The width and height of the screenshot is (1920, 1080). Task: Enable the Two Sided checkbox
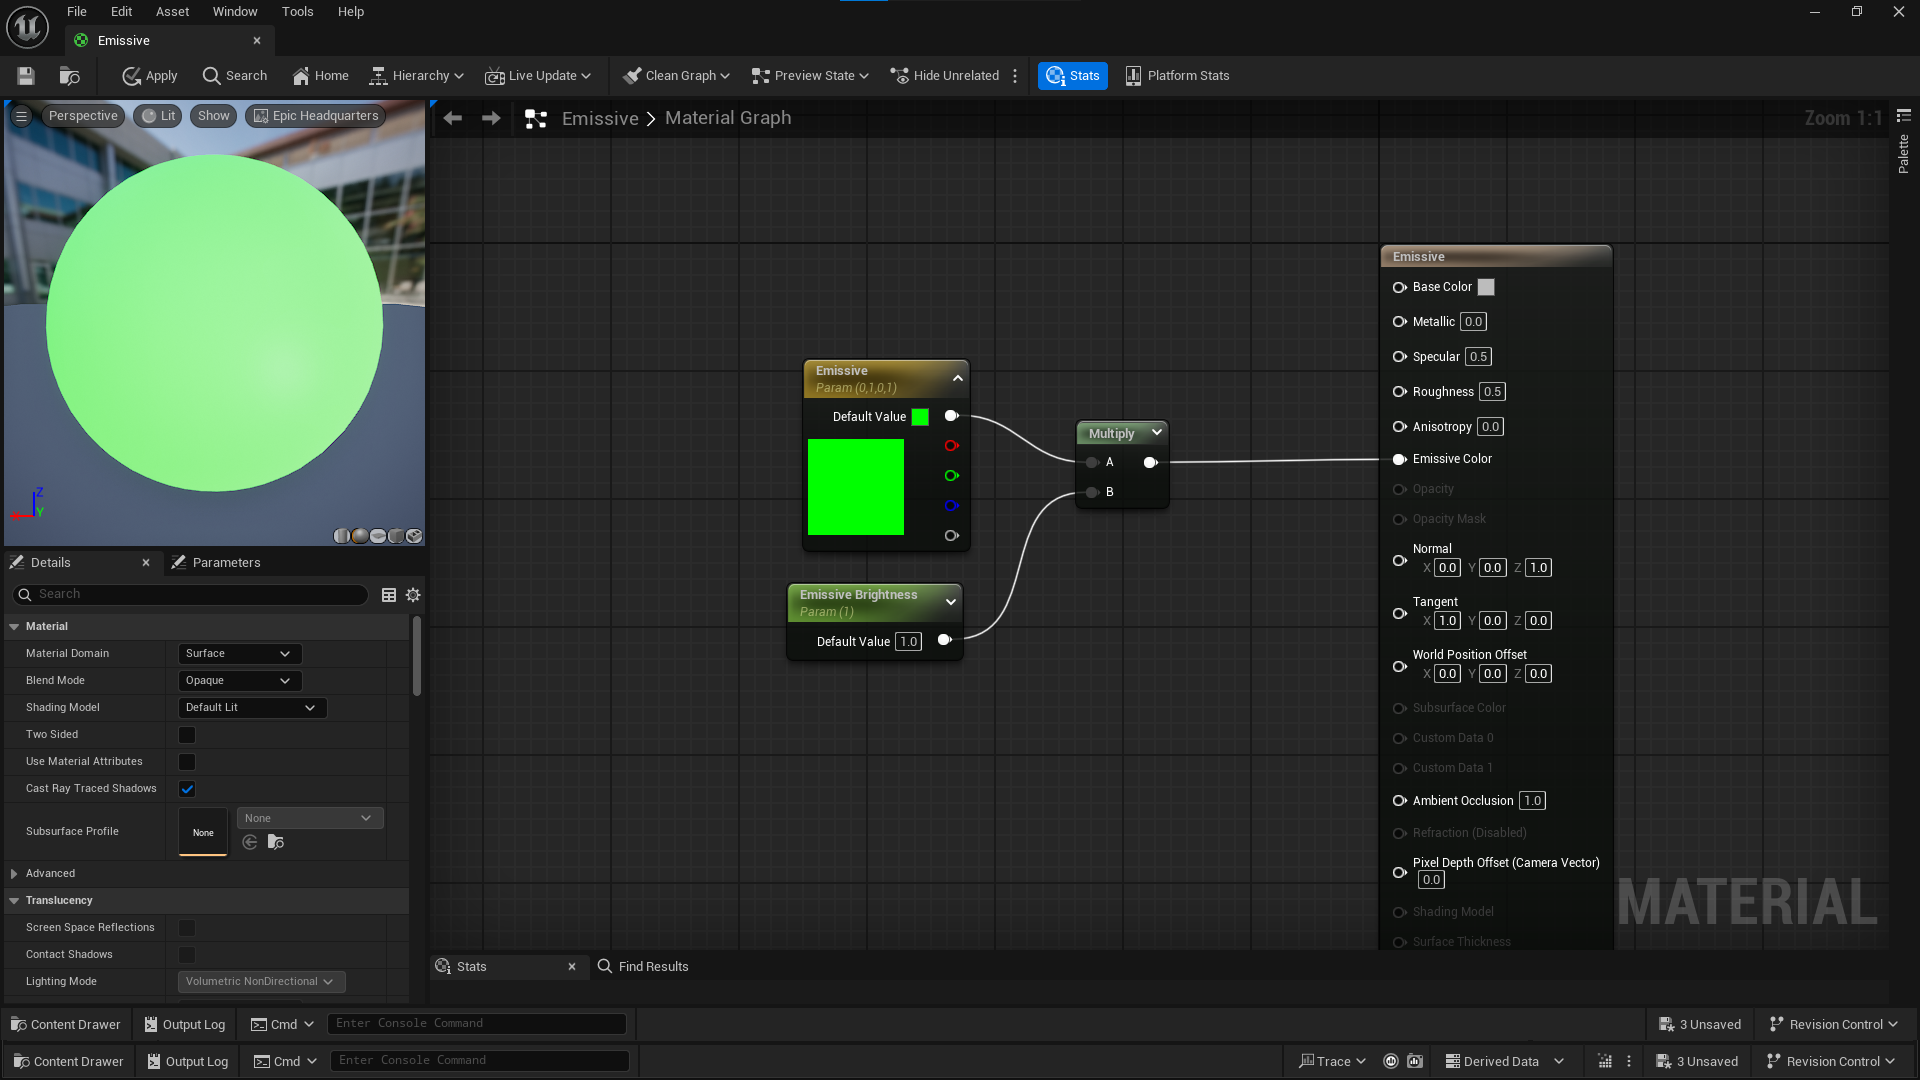pyautogui.click(x=187, y=735)
